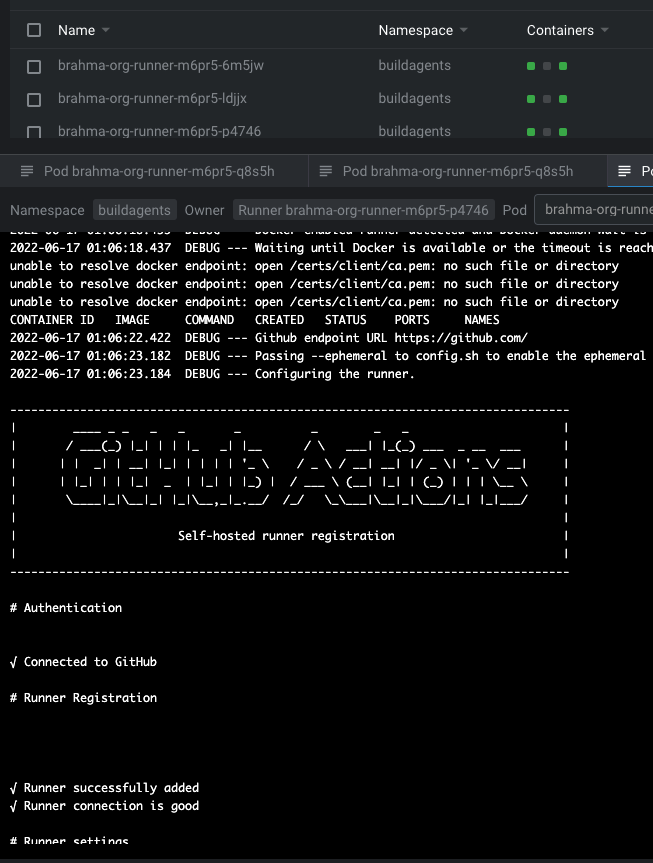The height and width of the screenshot is (863, 653).
Task: Toggle the select-all checkbox in table header
Action: (x=34, y=30)
